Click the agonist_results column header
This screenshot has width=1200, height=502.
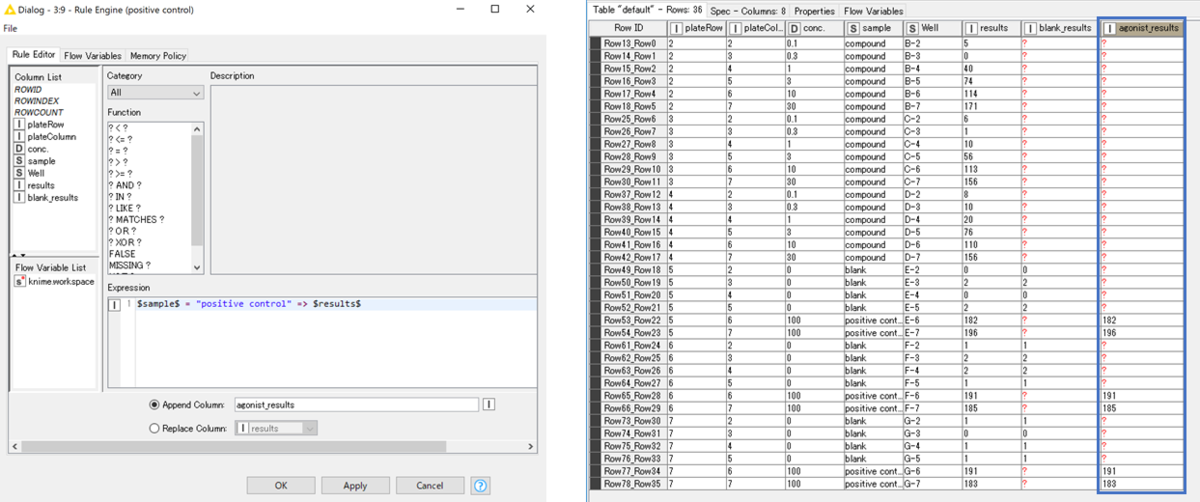coord(1140,28)
